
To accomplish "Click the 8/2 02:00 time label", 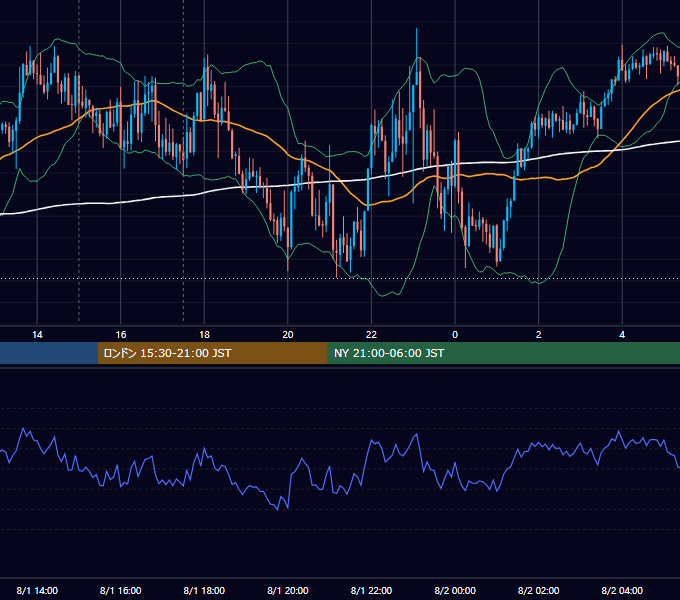I will tap(539, 591).
